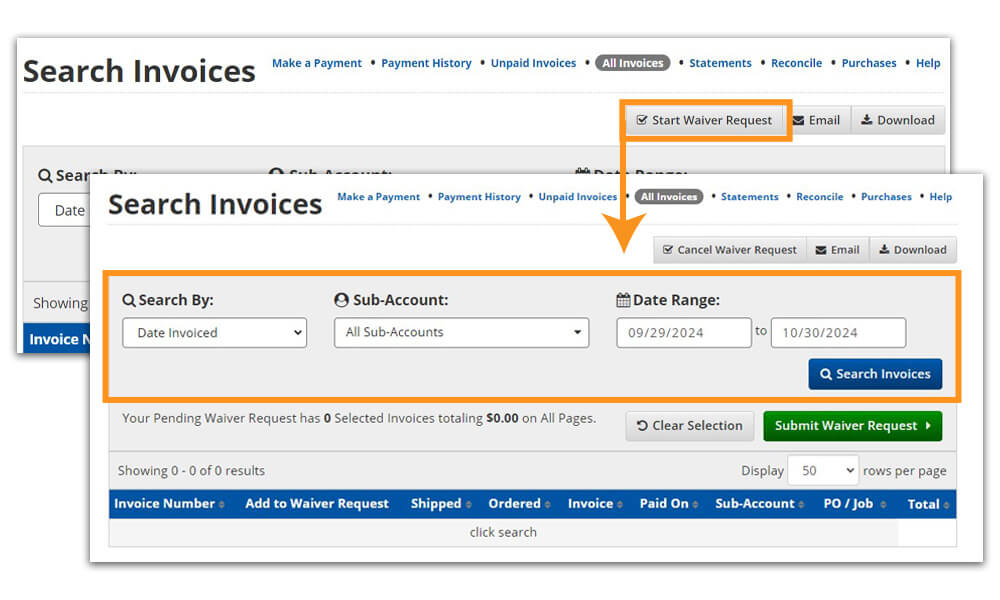Open Make a Payment link in front panel

coord(379,197)
